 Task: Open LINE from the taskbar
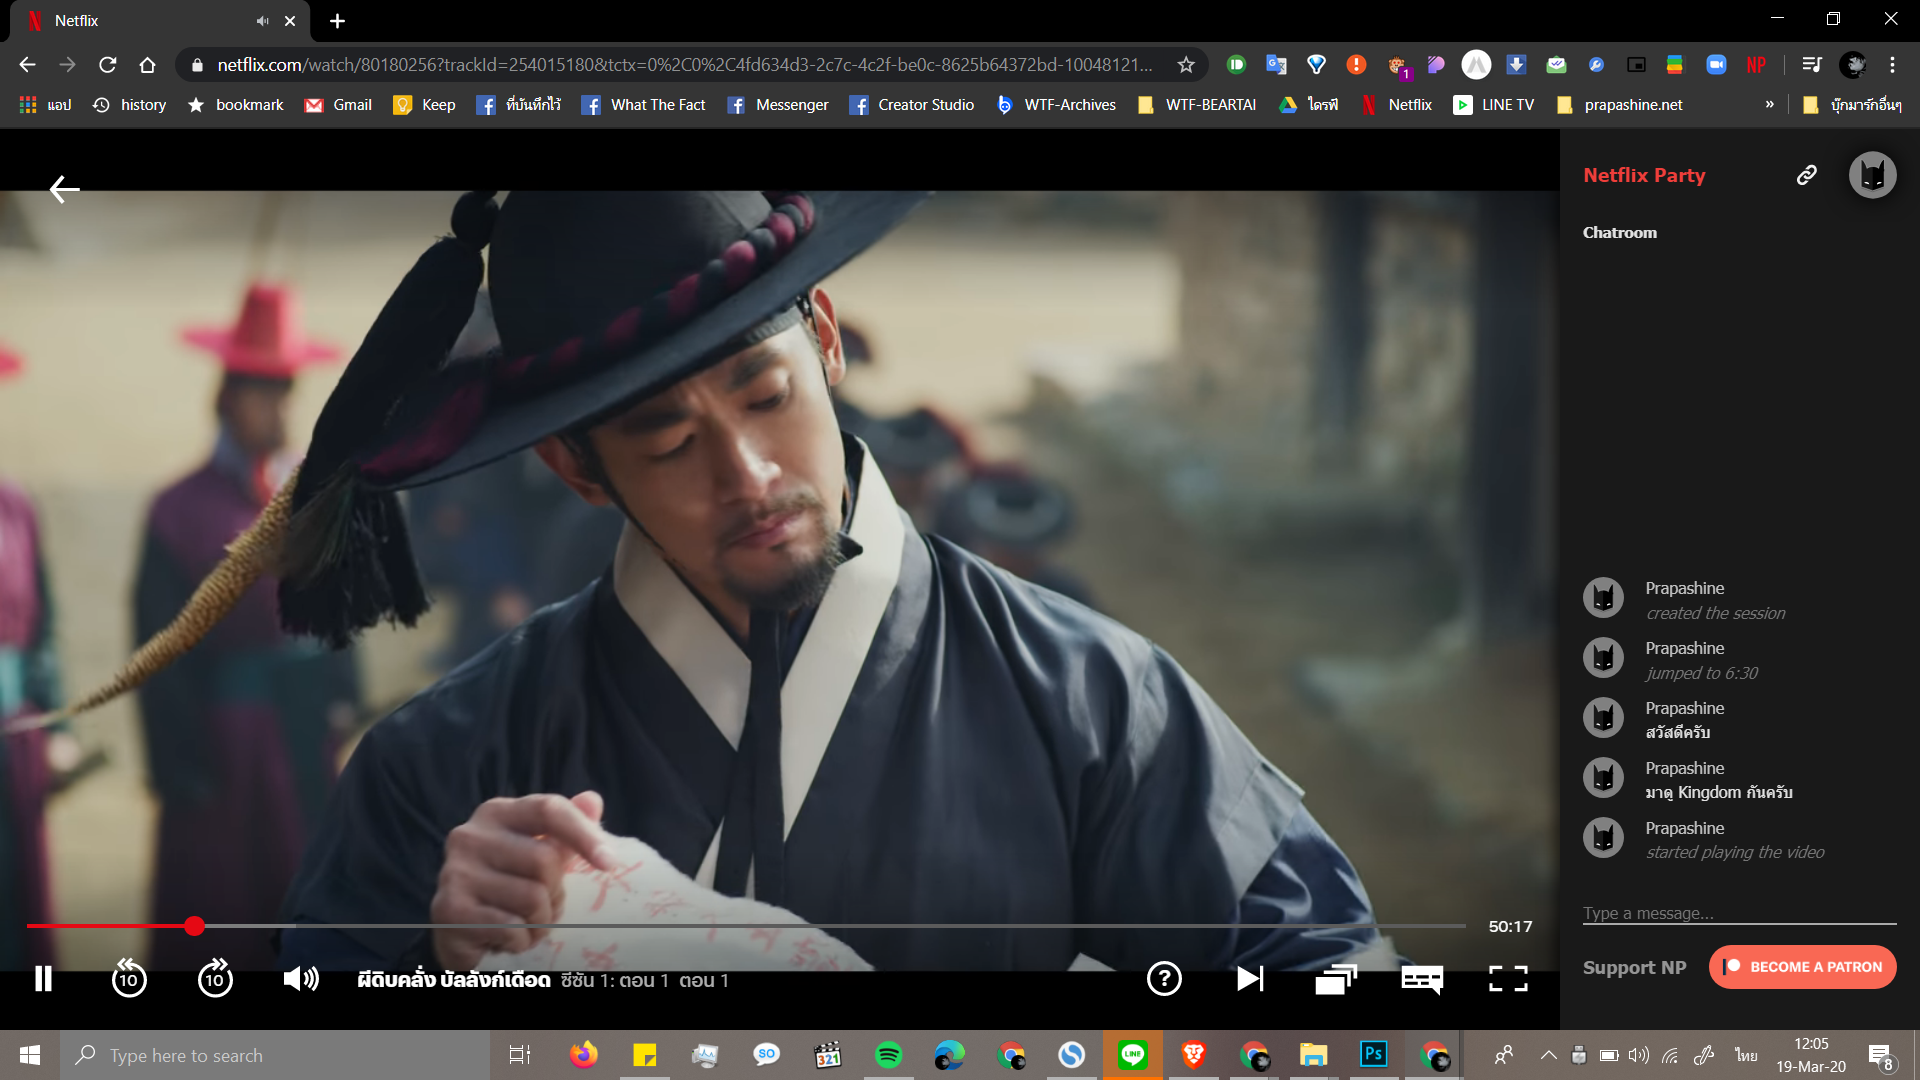click(1132, 1055)
